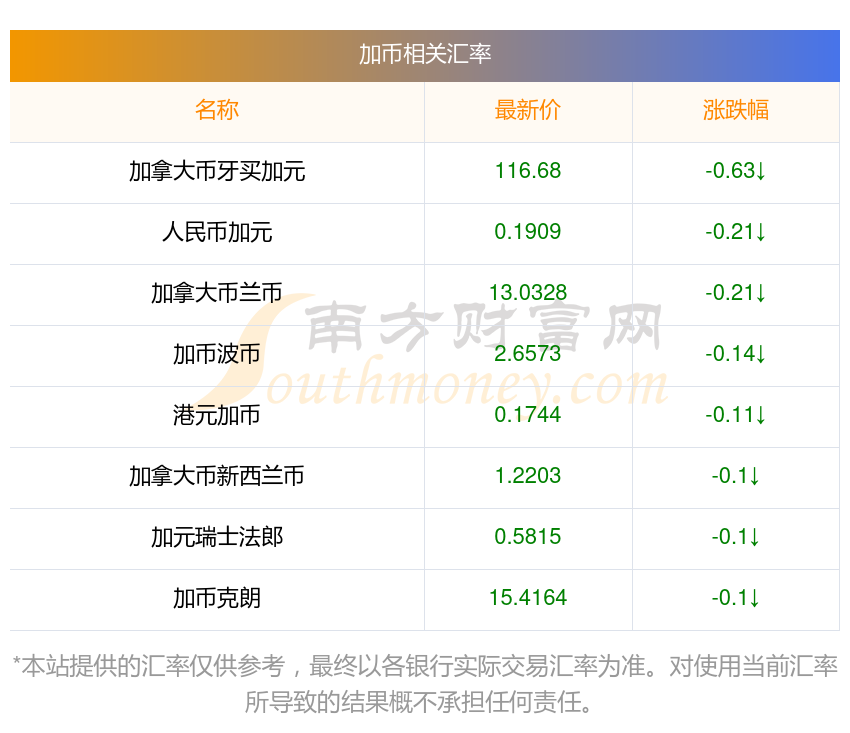The image size is (850, 733).
Task: Click the change value -0.63↓
Action: [x=736, y=171]
